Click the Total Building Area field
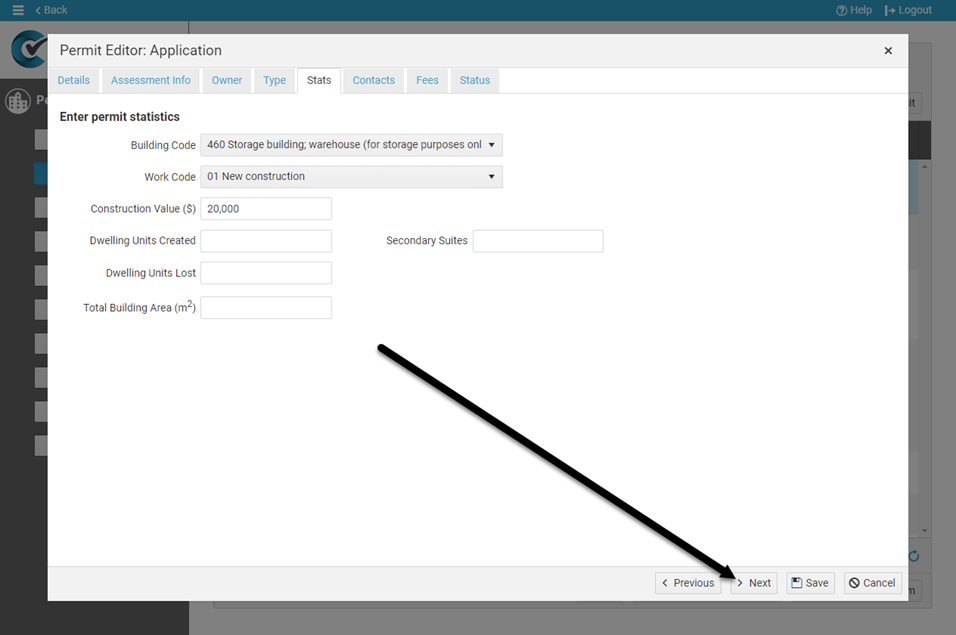 (266, 308)
